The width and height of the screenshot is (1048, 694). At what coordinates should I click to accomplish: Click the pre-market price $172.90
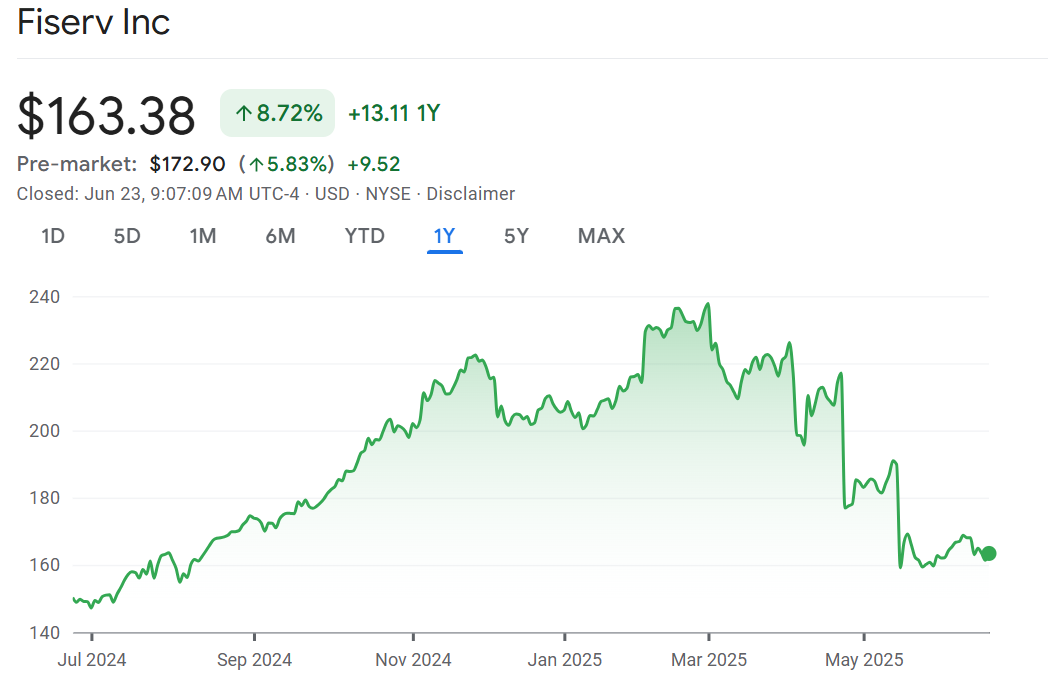tap(187, 164)
